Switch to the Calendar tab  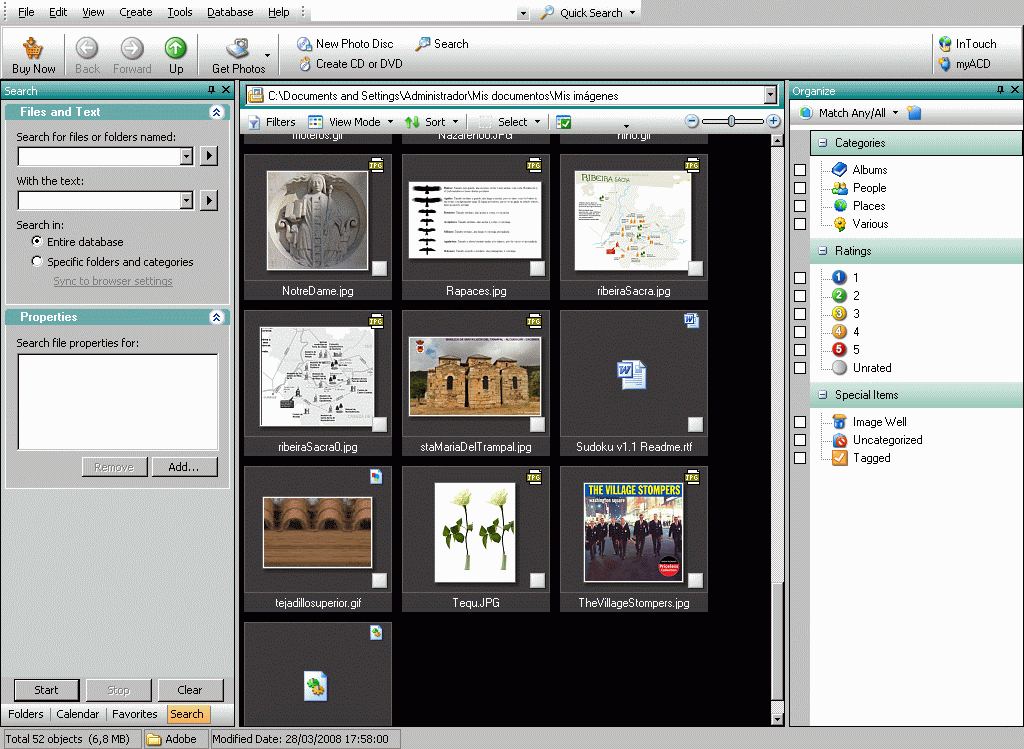[77, 714]
